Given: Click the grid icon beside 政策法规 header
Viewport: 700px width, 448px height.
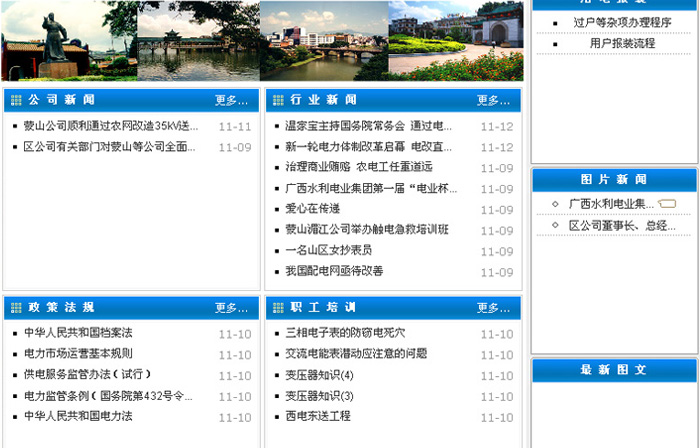Looking at the screenshot, I should pyautogui.click(x=15, y=308).
